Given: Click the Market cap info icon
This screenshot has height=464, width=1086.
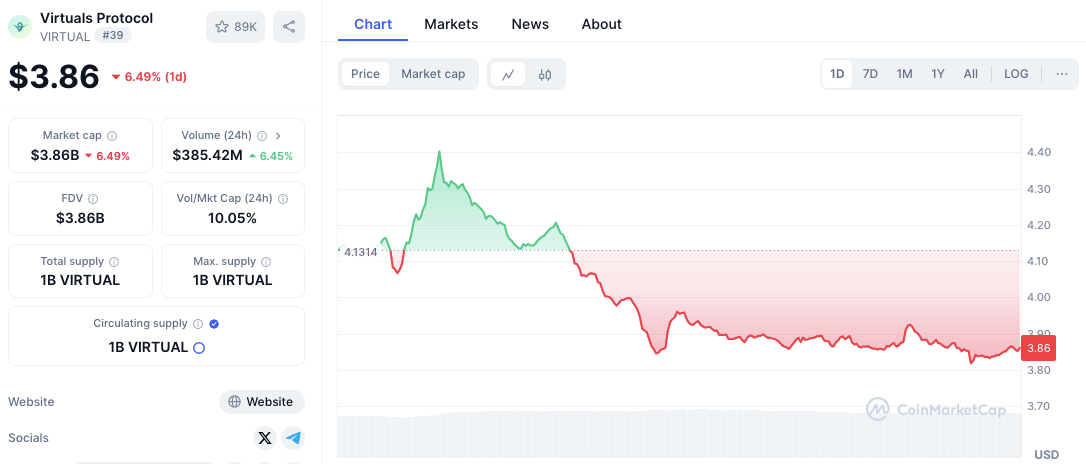Looking at the screenshot, I should tap(112, 136).
